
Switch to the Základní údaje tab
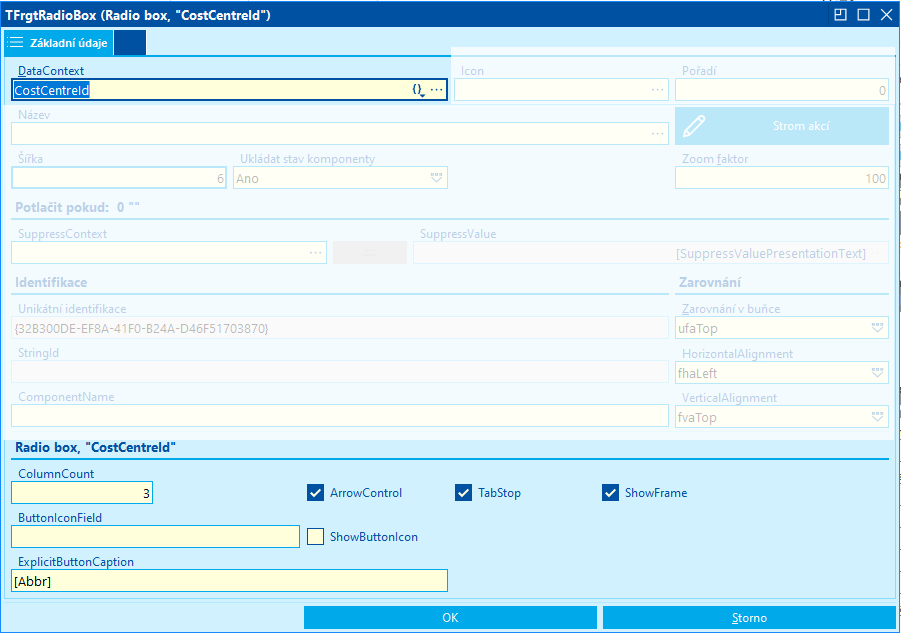coord(59,43)
